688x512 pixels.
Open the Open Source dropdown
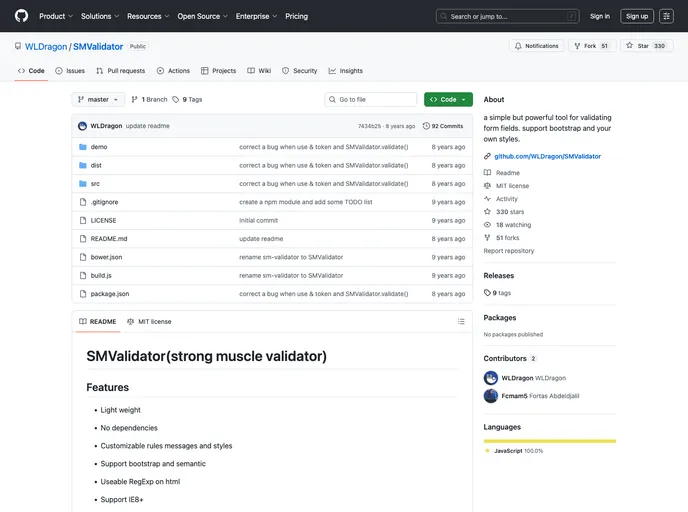click(202, 16)
